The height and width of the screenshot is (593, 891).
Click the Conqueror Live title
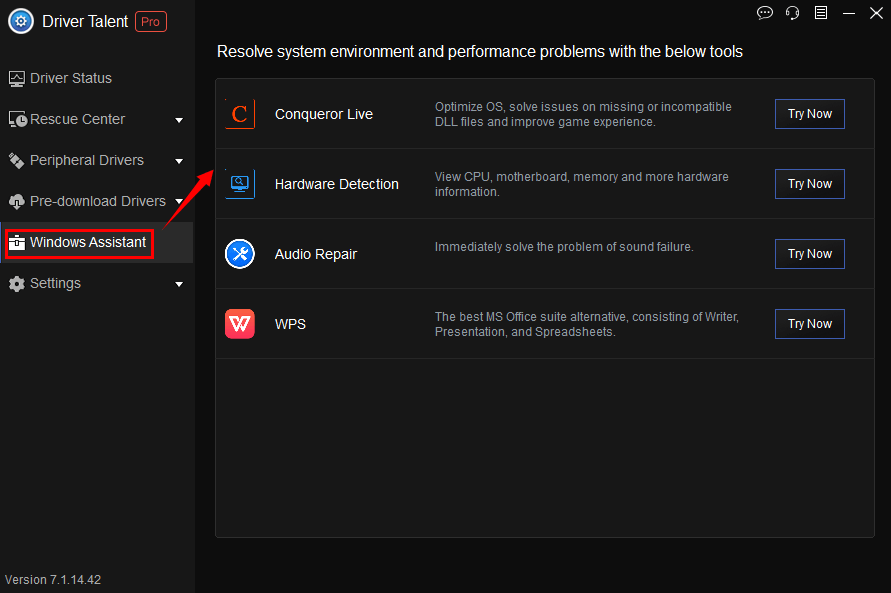click(x=324, y=114)
